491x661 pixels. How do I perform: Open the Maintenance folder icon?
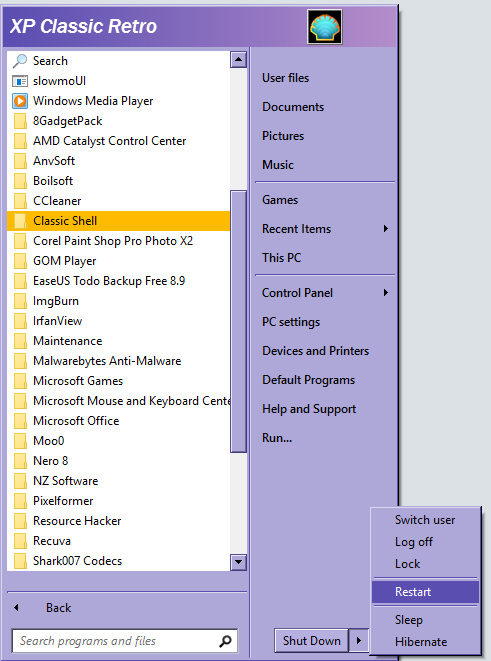20,341
